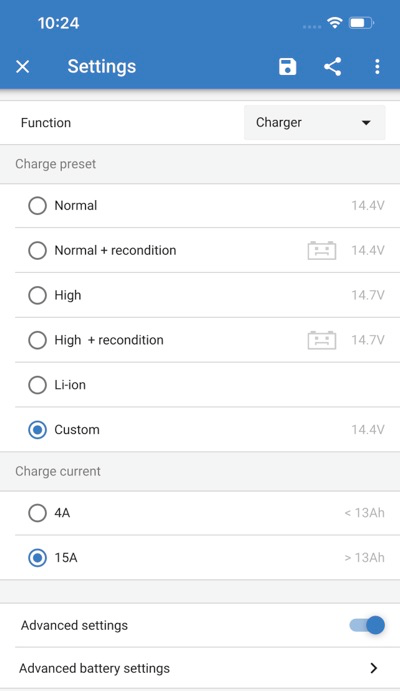Tap the Settings title in header
This screenshot has height=691, width=400.
pyautogui.click(x=102, y=67)
